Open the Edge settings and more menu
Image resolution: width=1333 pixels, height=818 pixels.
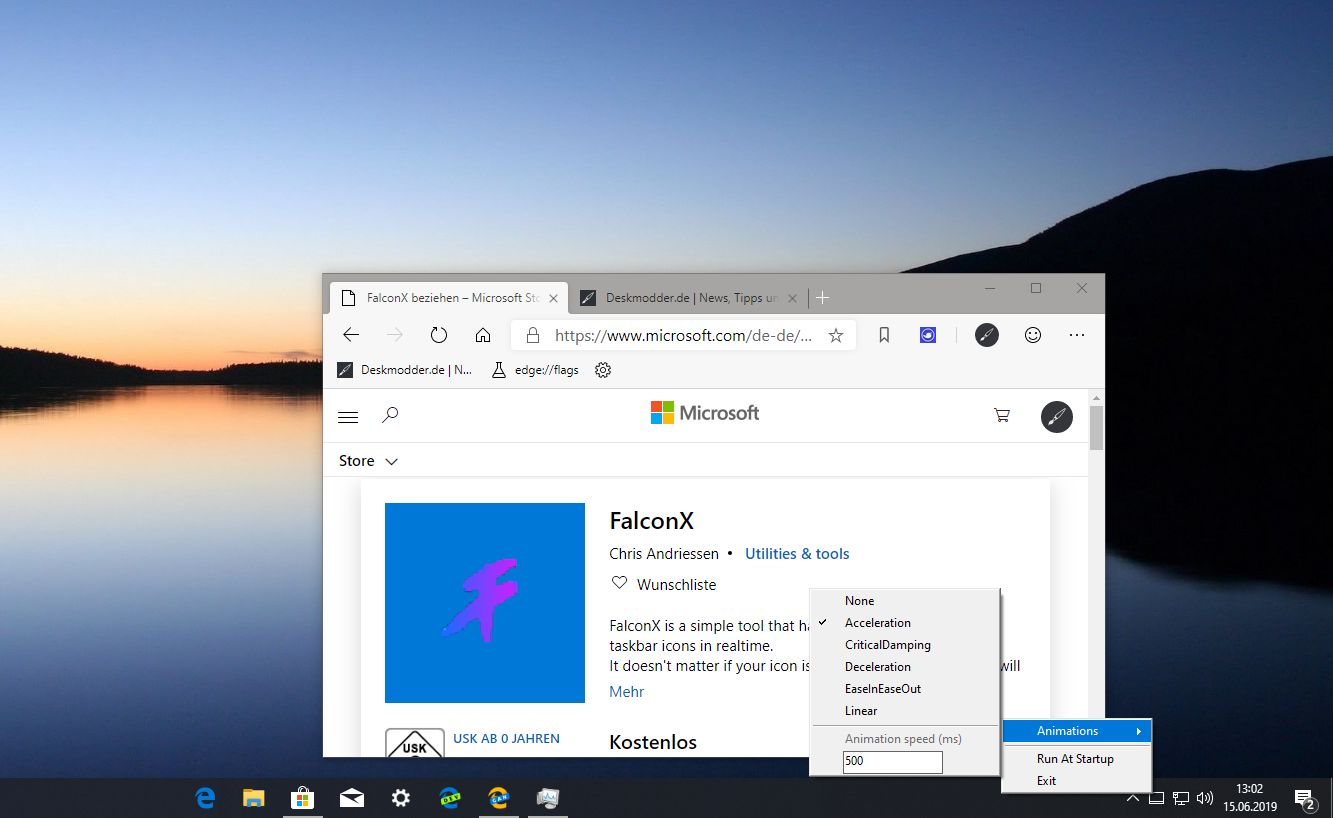click(x=1077, y=335)
